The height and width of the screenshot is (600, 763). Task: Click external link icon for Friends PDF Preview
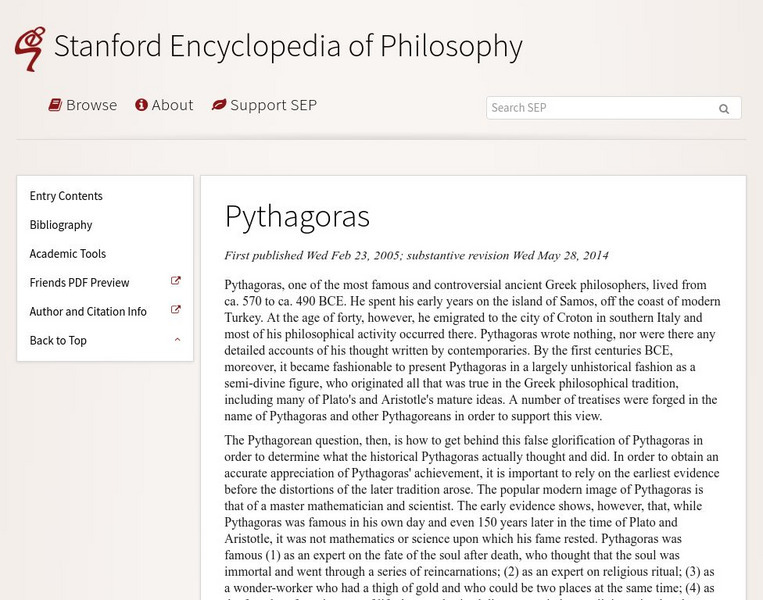coord(176,282)
